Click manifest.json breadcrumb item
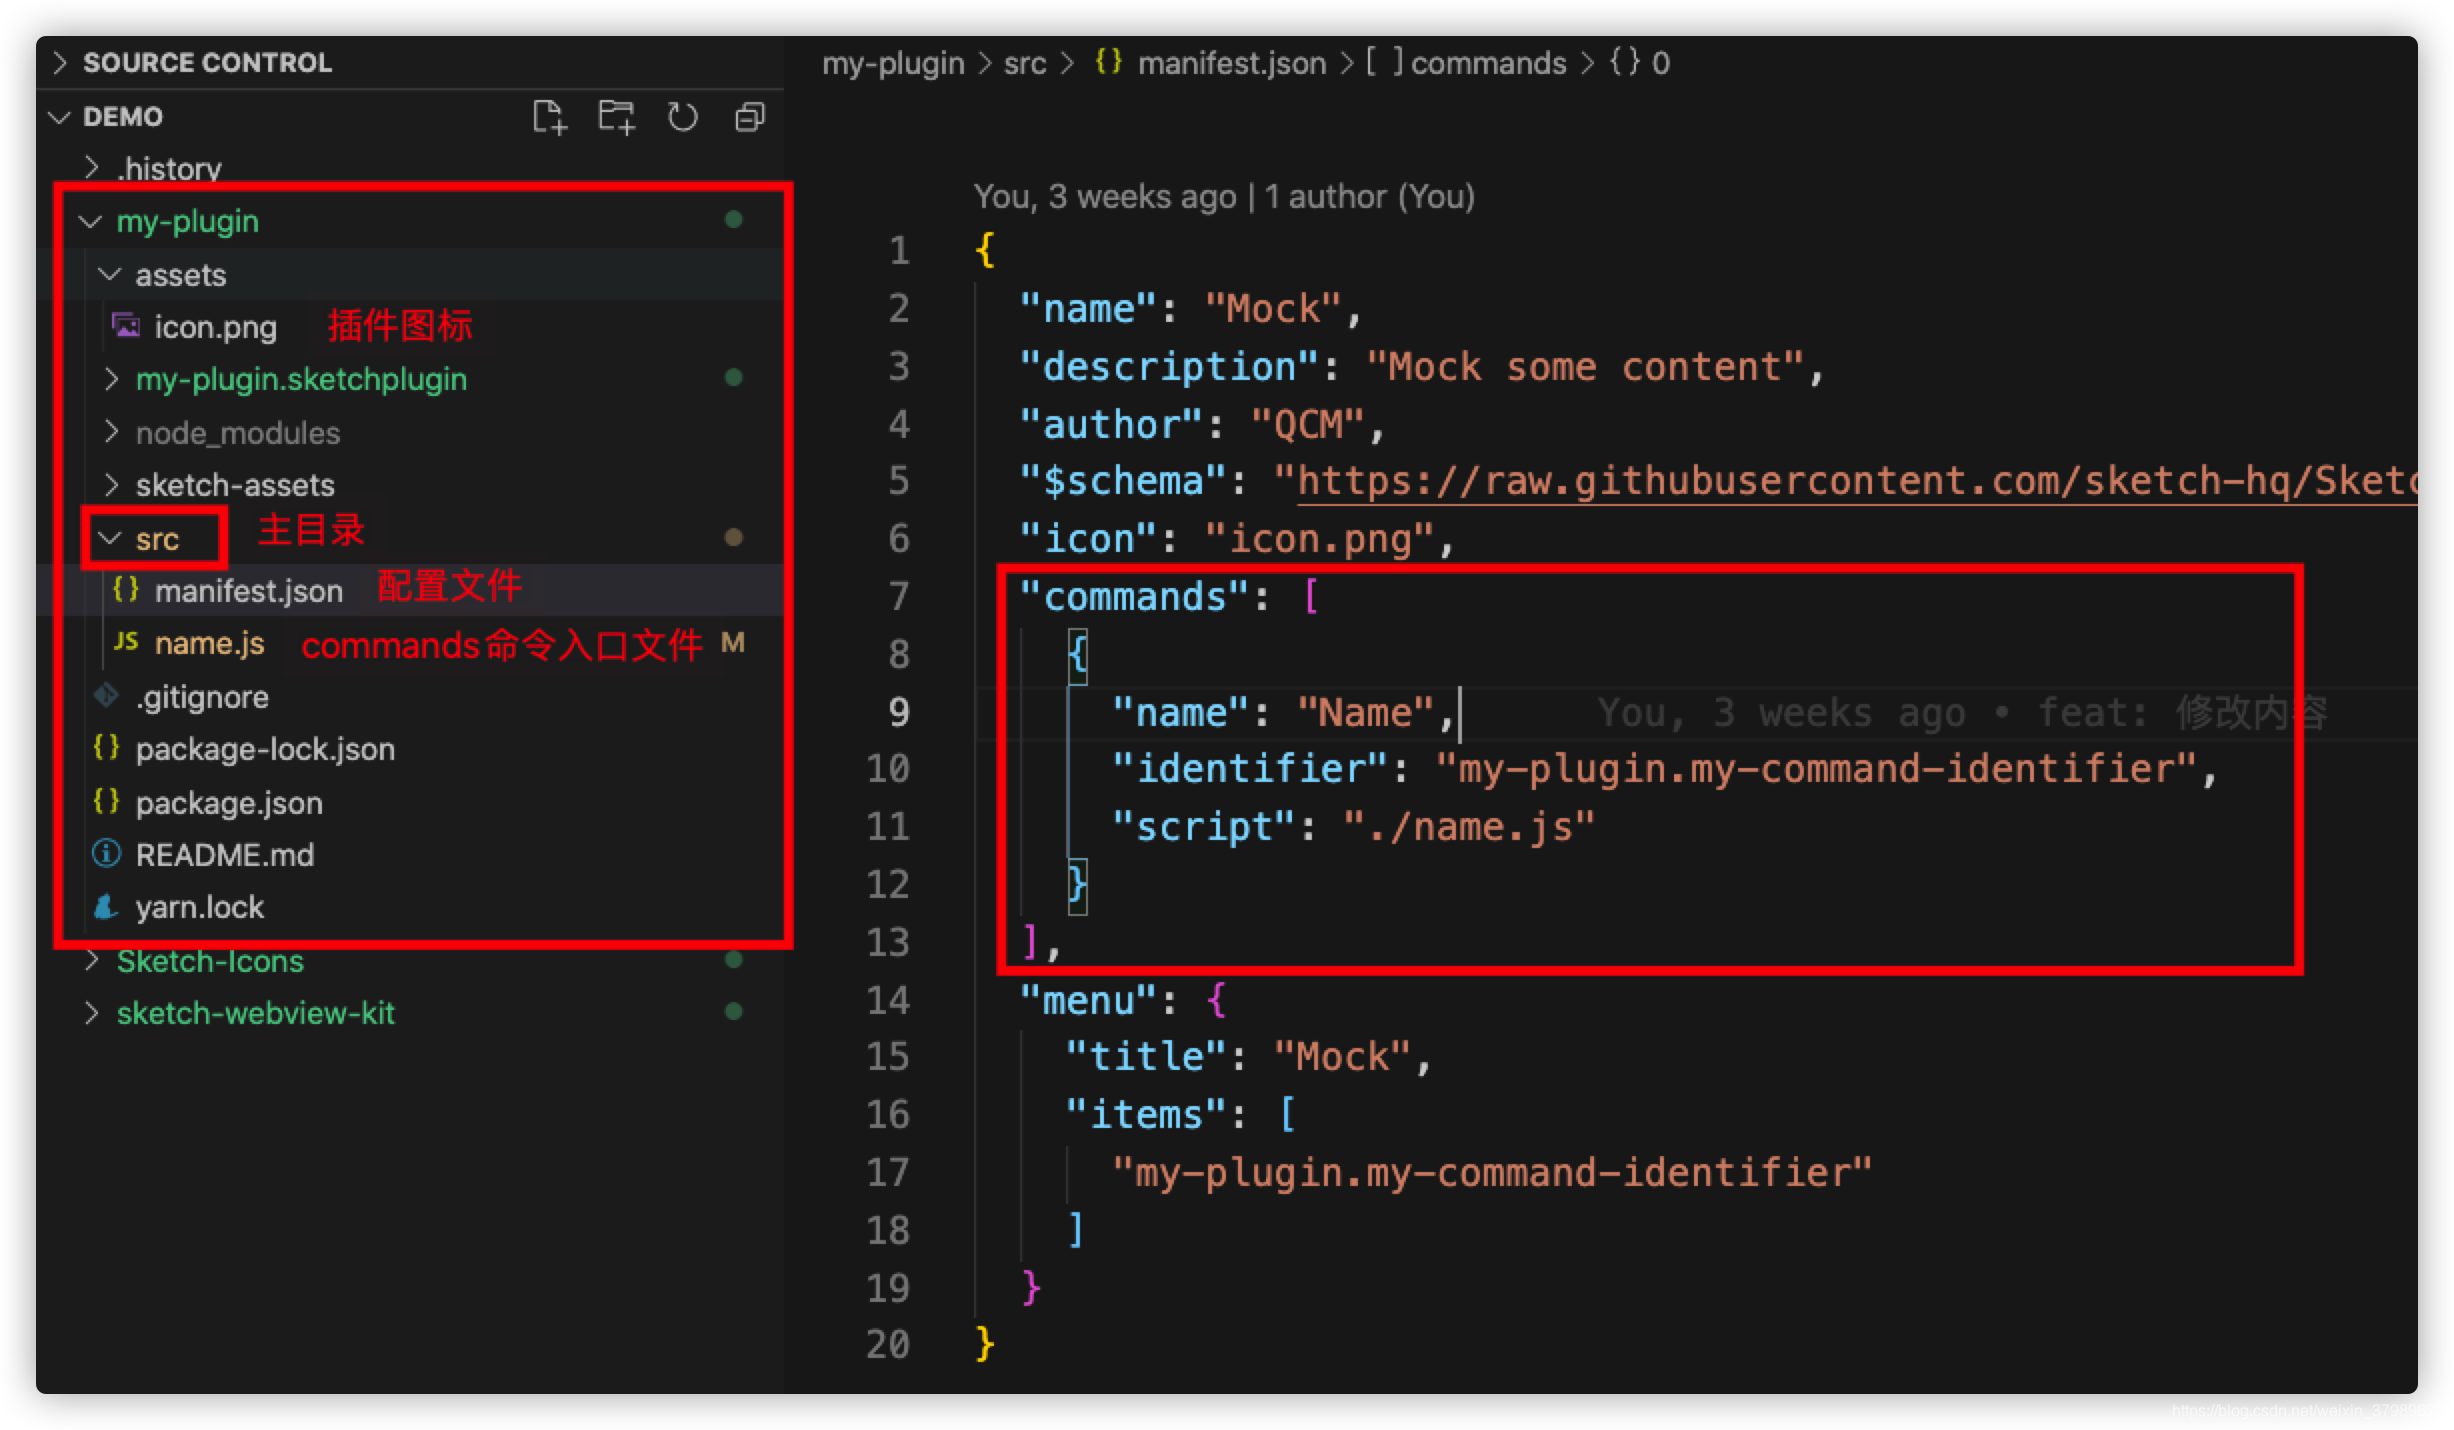 coord(1231,63)
